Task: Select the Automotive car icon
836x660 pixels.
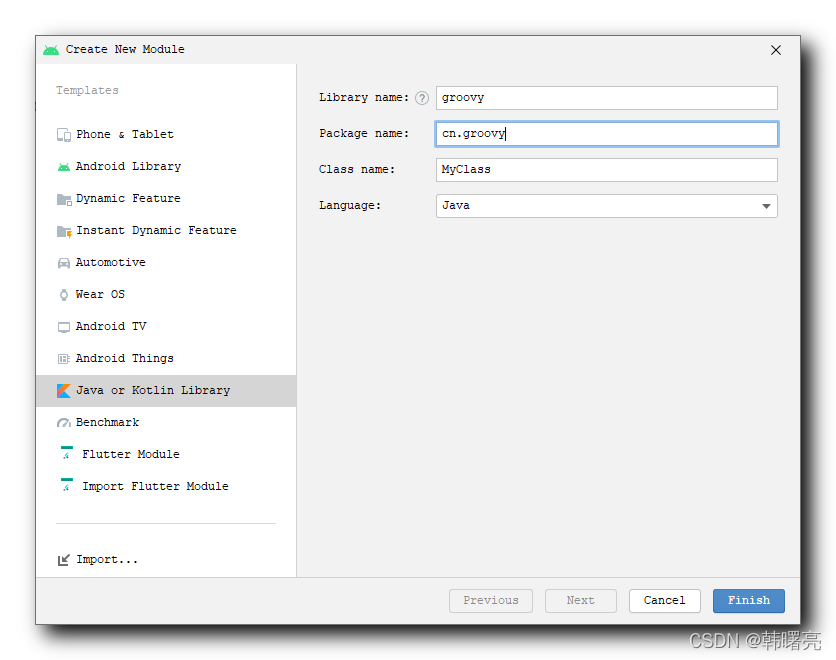Action: click(64, 263)
